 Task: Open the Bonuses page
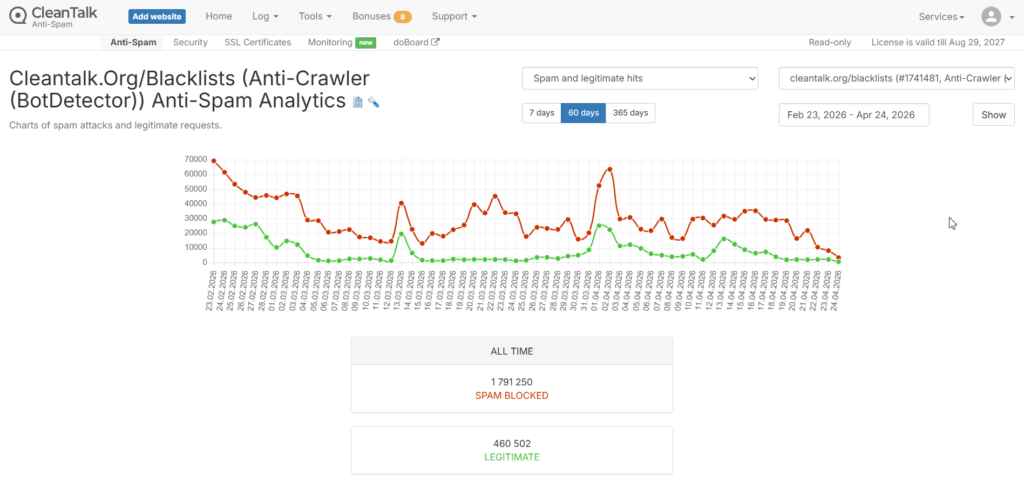coord(371,16)
